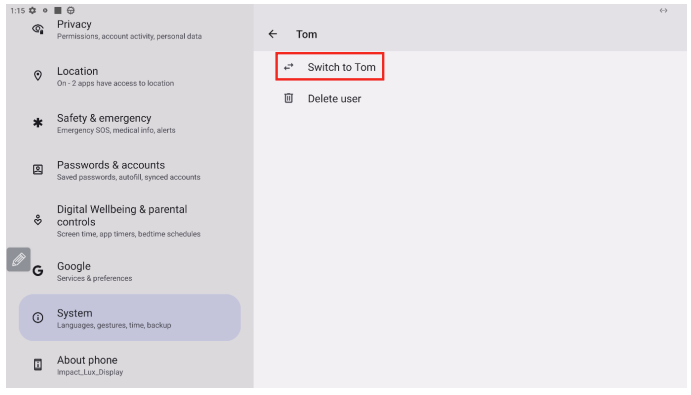Image resolution: width=691 pixels, height=395 pixels.
Task: Click the Privacy eye icon
Action: tap(38, 29)
